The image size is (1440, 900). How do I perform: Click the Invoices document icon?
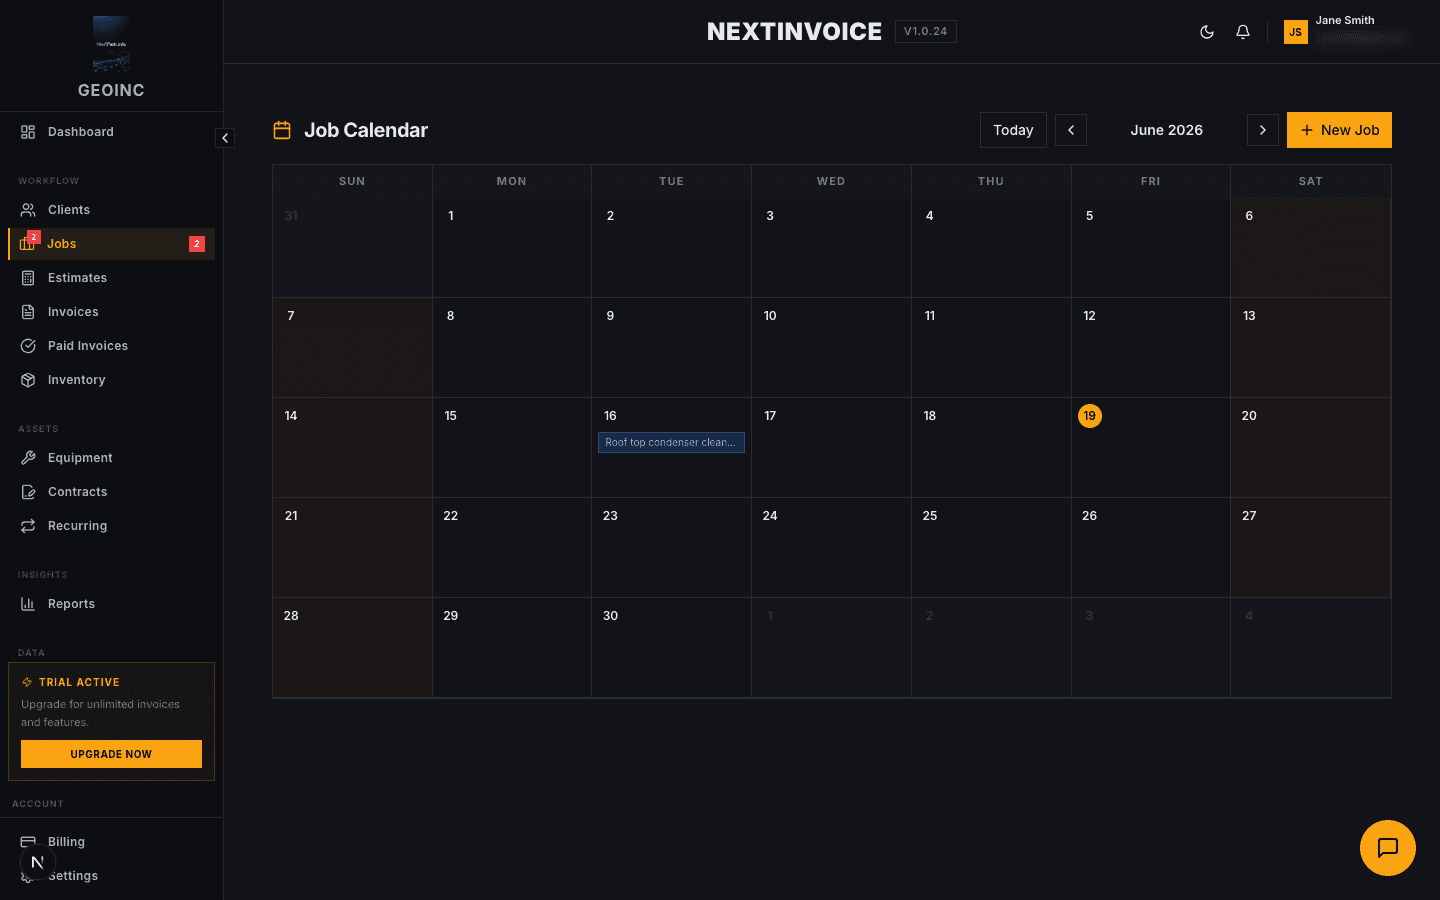(28, 312)
